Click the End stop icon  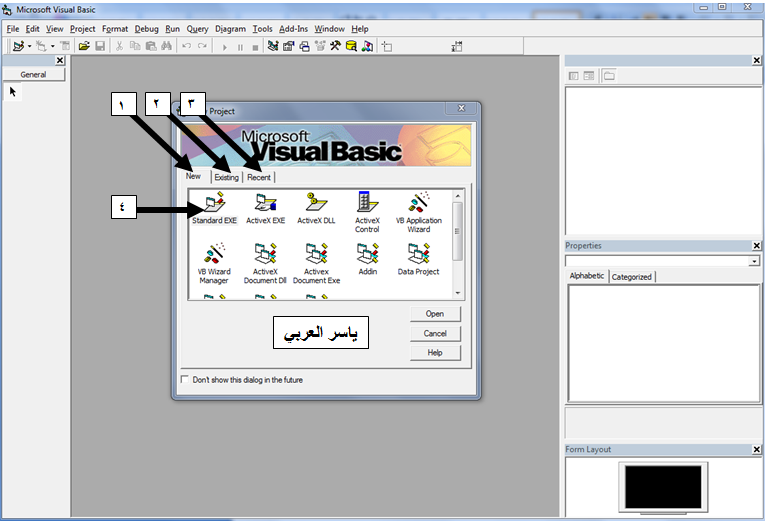point(255,48)
